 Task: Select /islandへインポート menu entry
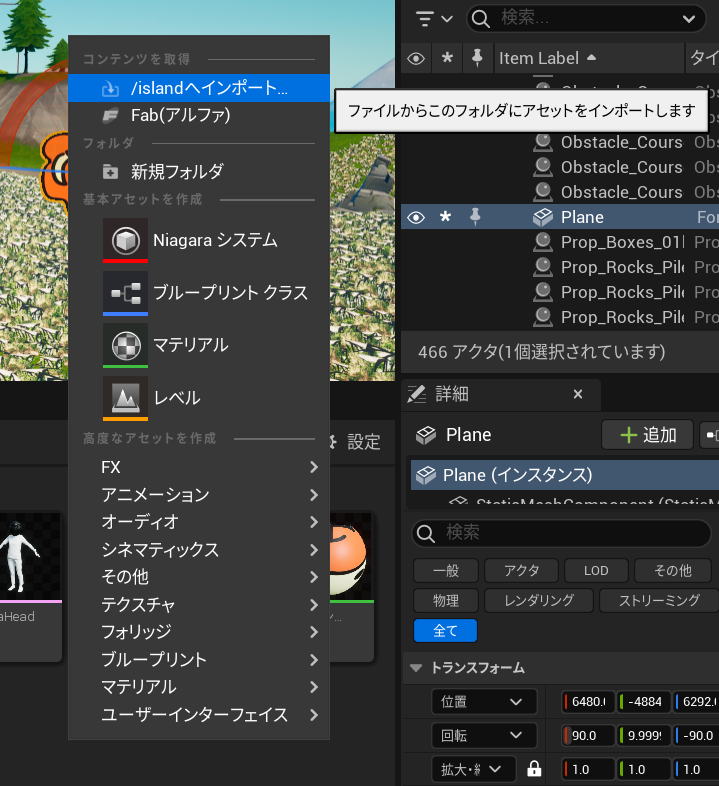point(199,88)
